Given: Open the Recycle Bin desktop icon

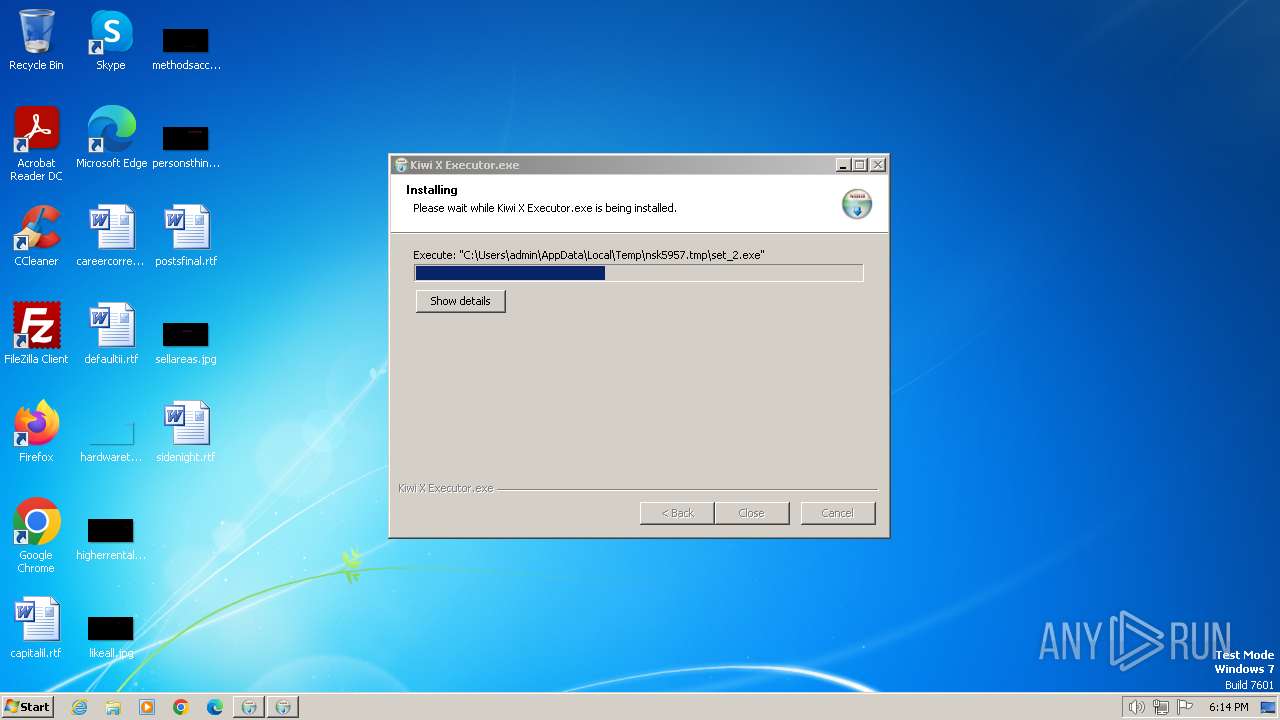Looking at the screenshot, I should [x=36, y=40].
